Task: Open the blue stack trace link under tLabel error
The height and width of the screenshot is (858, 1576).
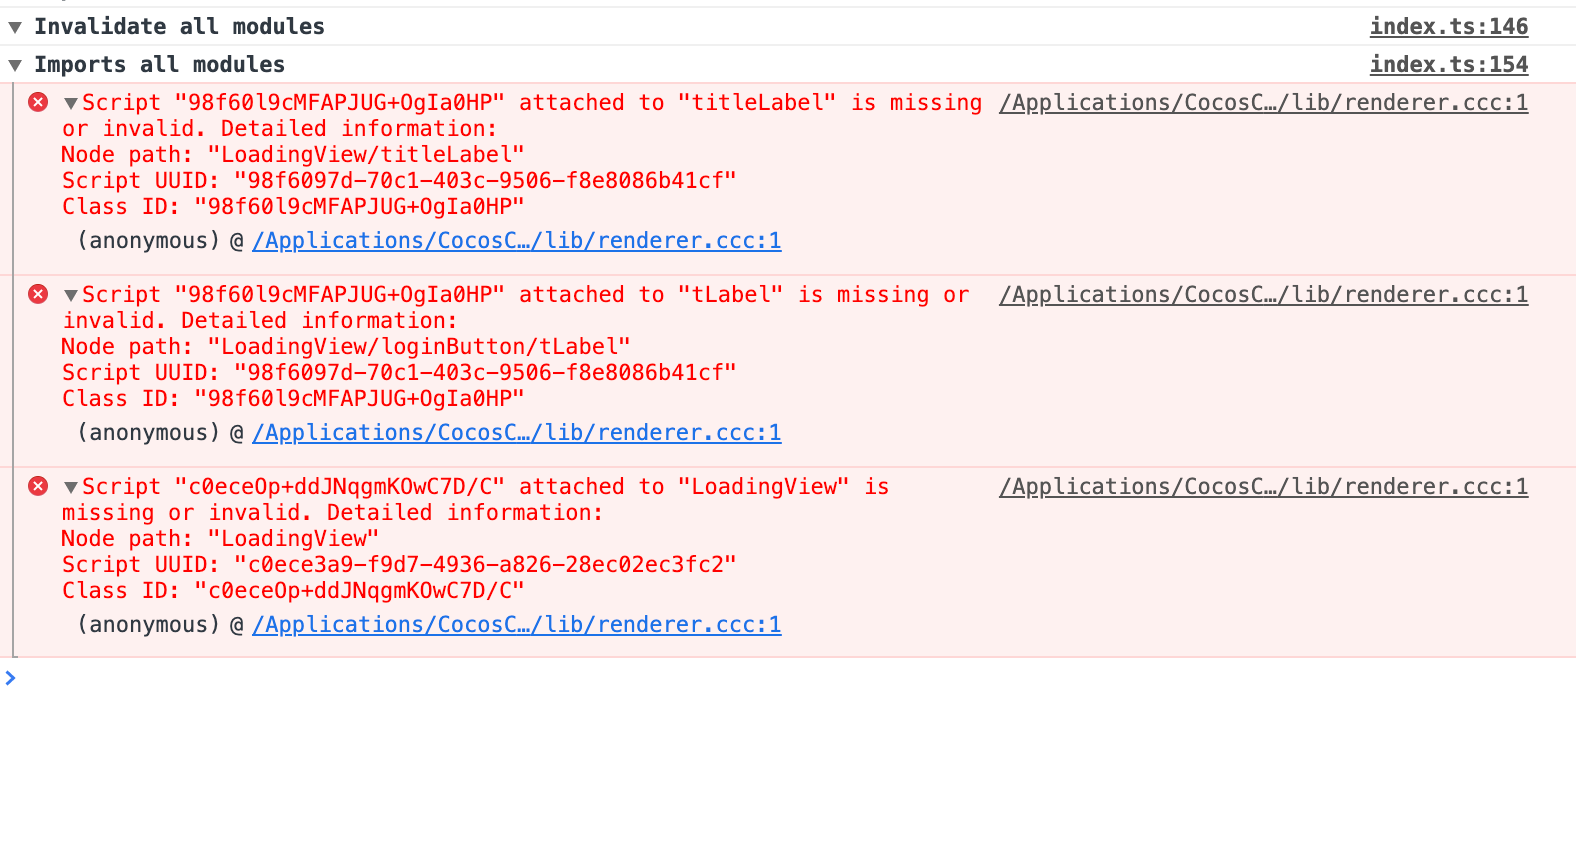Action: click(x=516, y=433)
